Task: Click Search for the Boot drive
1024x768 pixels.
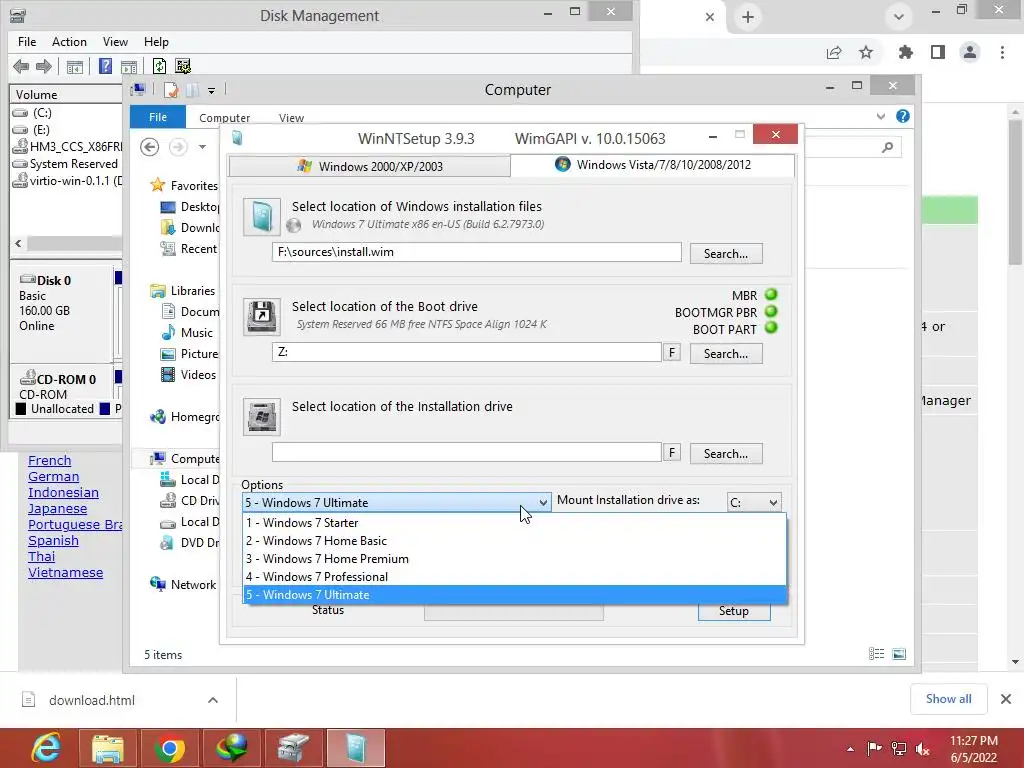Action: click(x=726, y=353)
